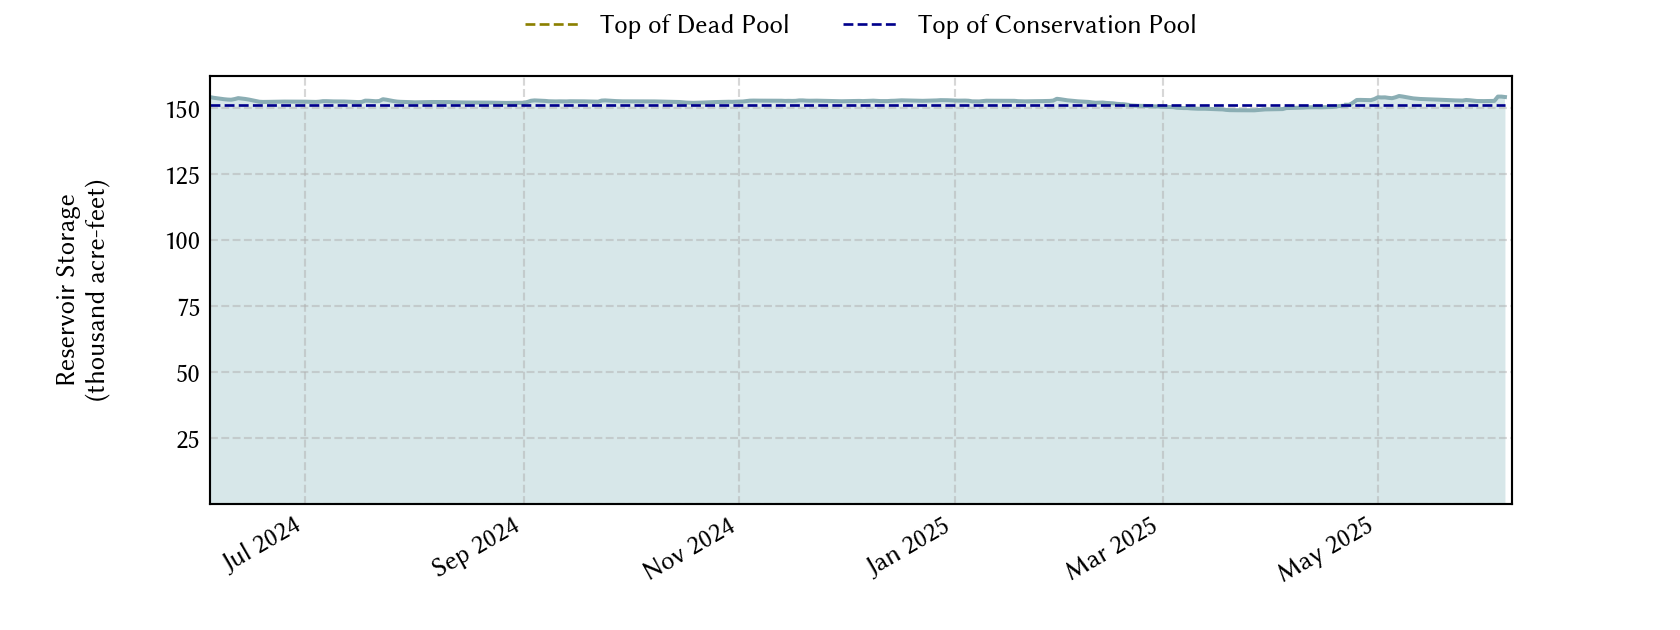Click the "Sep 2024" x-axis label
The image size is (1680, 630).
point(476,547)
